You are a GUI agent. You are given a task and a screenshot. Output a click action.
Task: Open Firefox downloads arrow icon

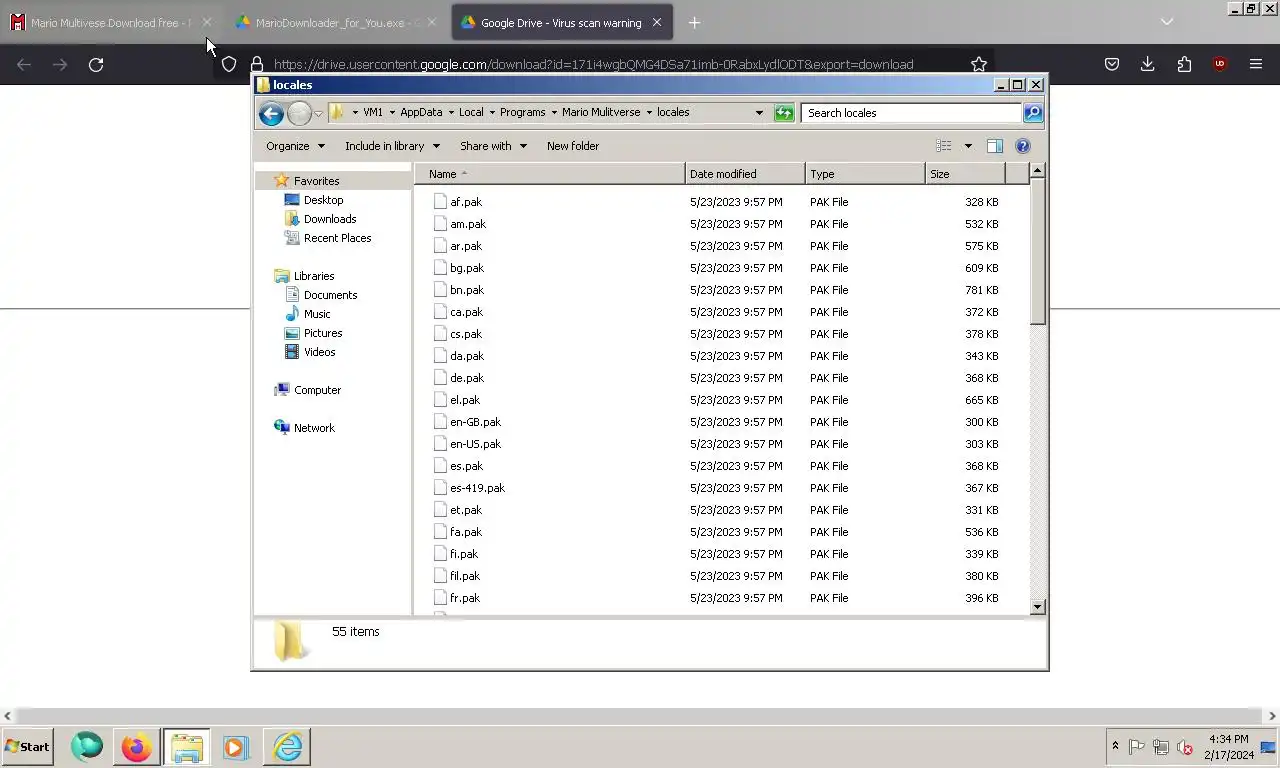pos(1147,64)
